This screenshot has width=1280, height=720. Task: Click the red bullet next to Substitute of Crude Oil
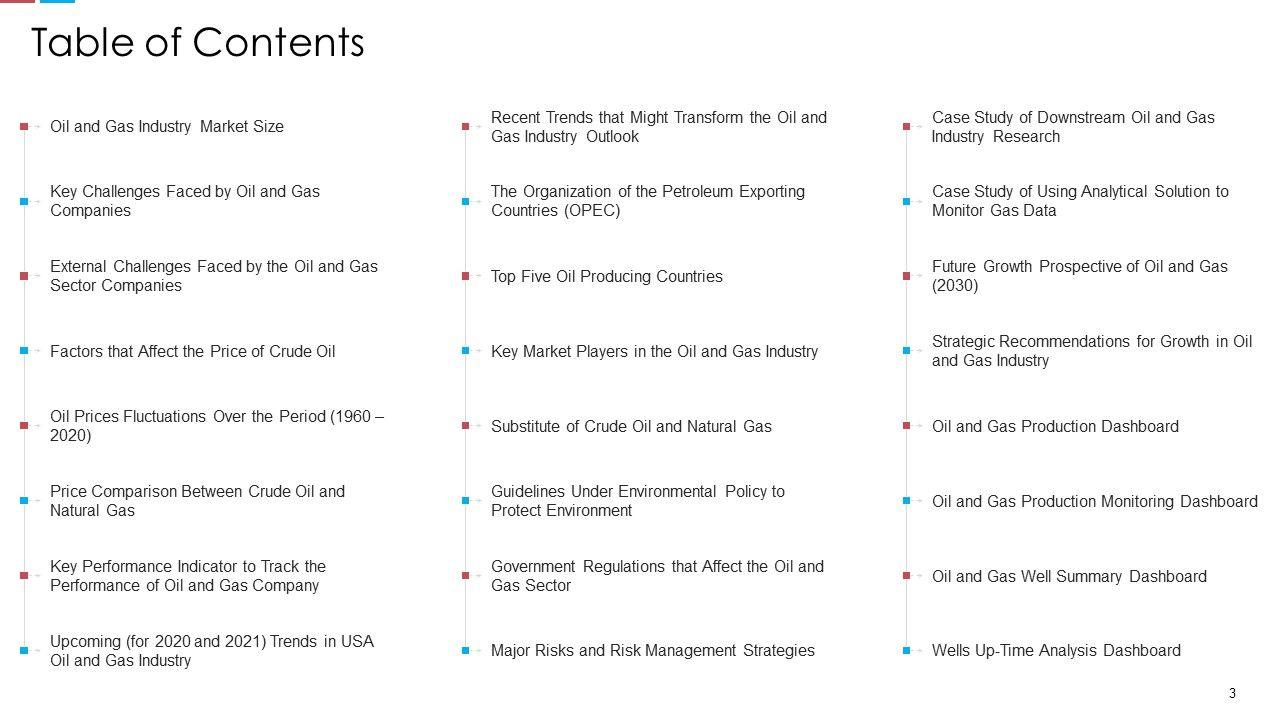coord(465,426)
